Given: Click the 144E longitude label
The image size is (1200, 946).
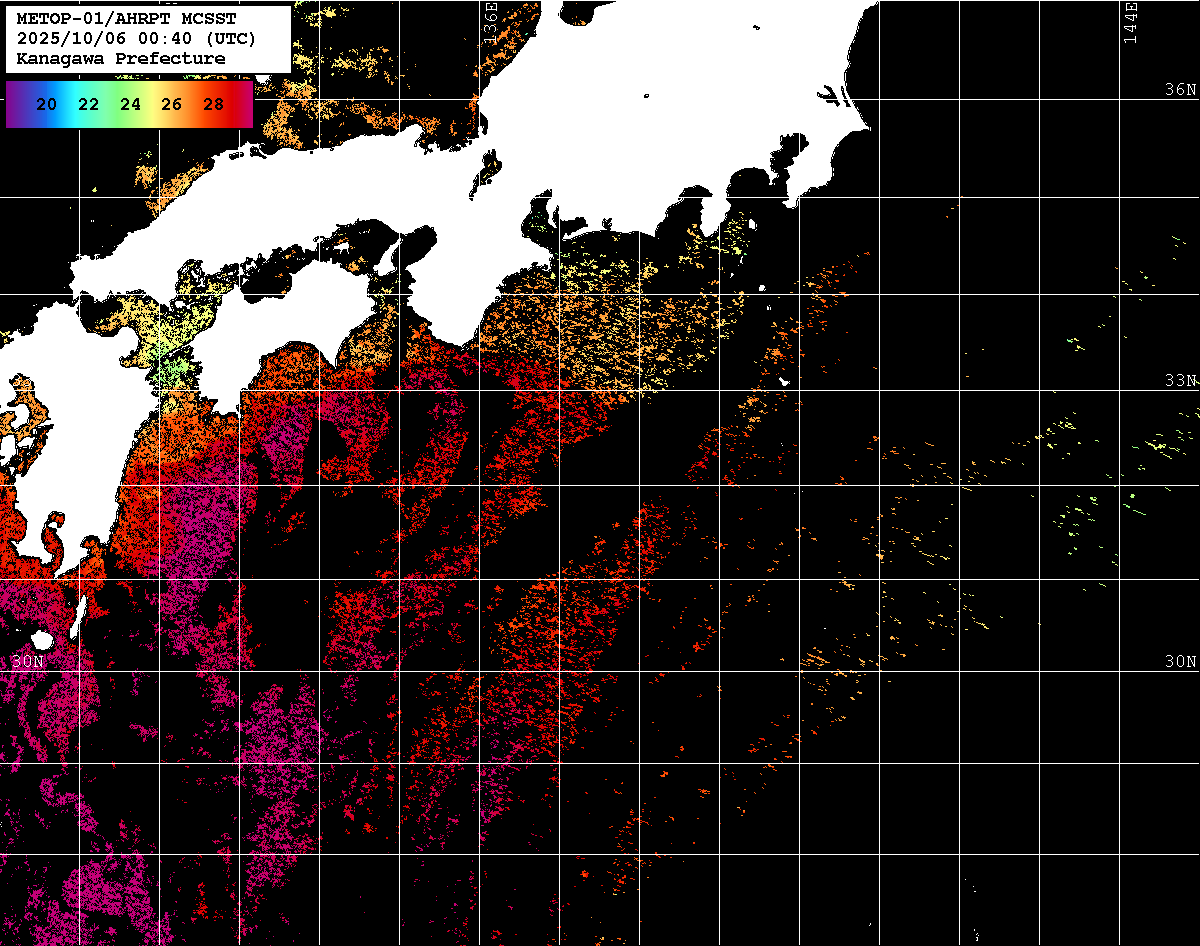Looking at the screenshot, I should tap(1130, 22).
